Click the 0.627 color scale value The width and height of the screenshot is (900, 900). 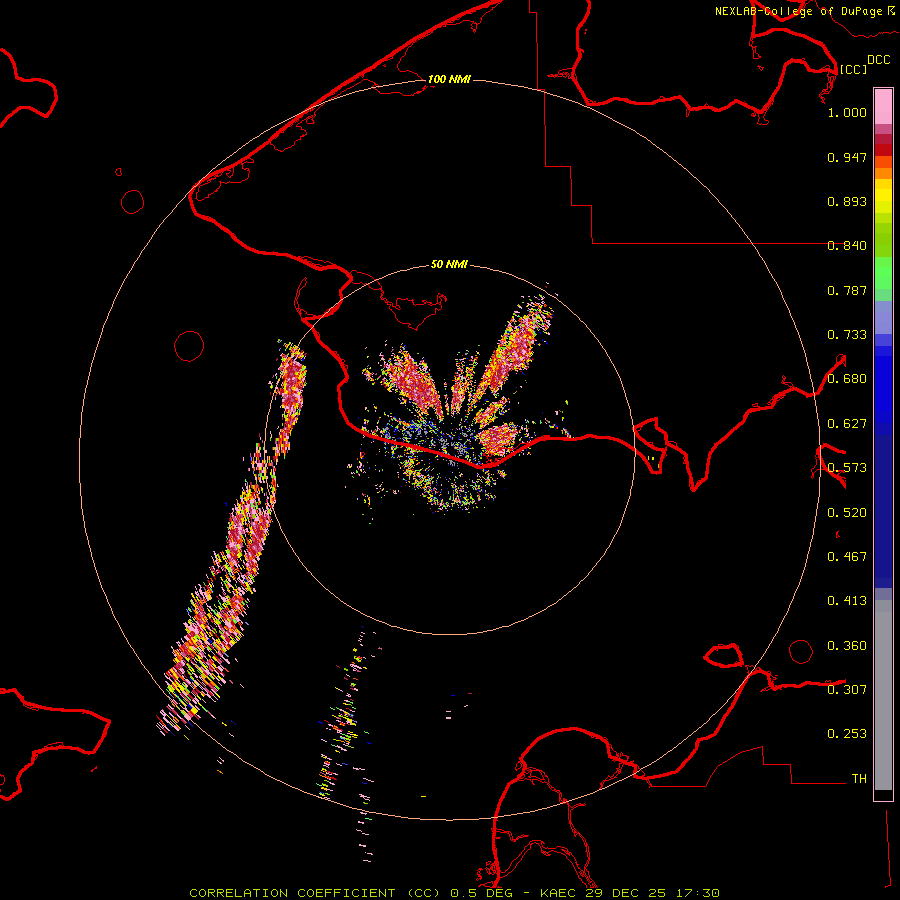847,424
